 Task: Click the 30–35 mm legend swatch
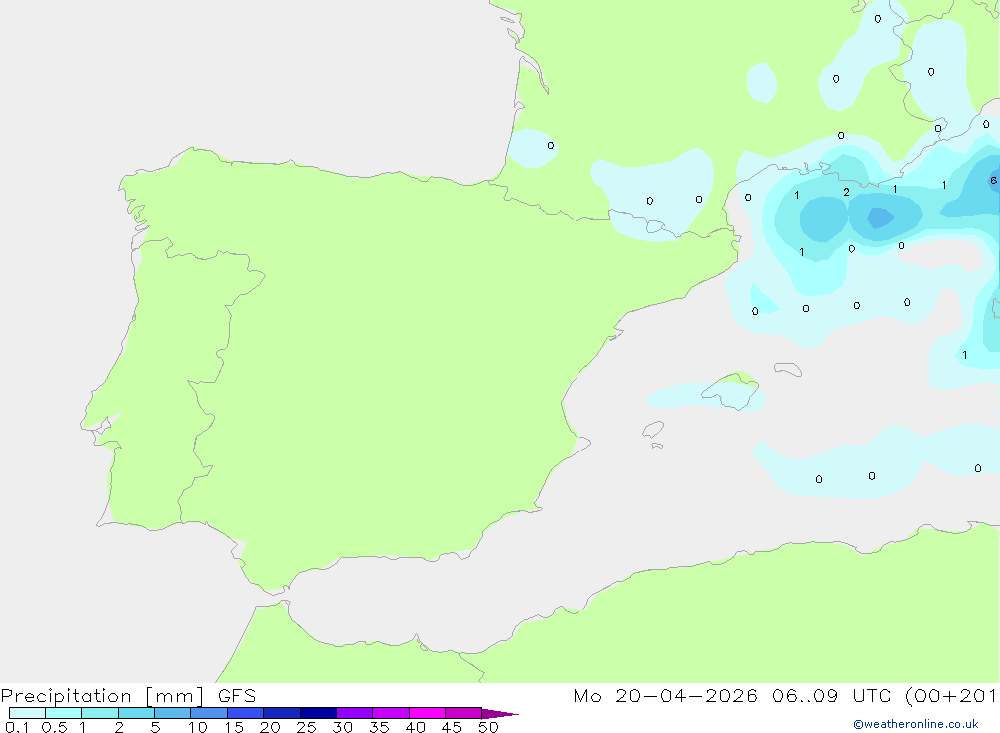(x=355, y=713)
